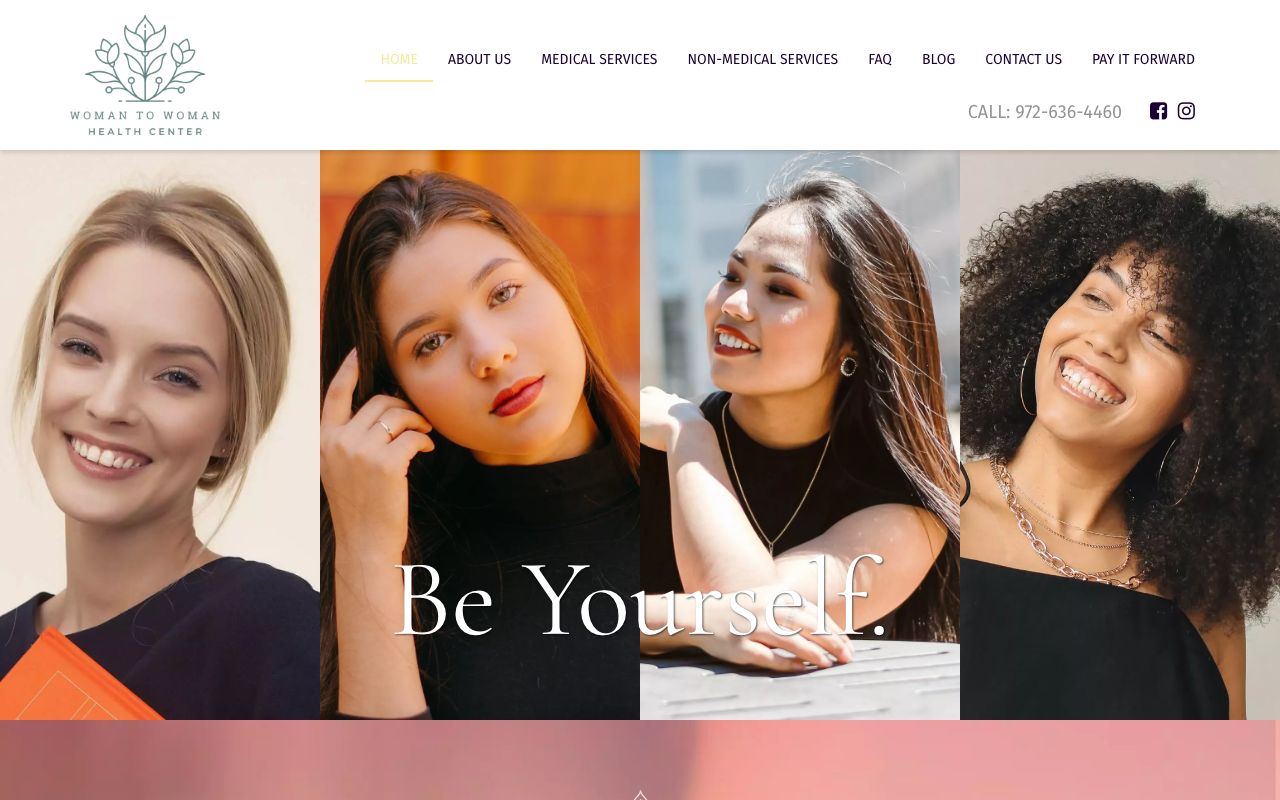Call the 972-636-4460 phone link
Image resolution: width=1280 pixels, height=800 pixels.
click(x=1044, y=112)
